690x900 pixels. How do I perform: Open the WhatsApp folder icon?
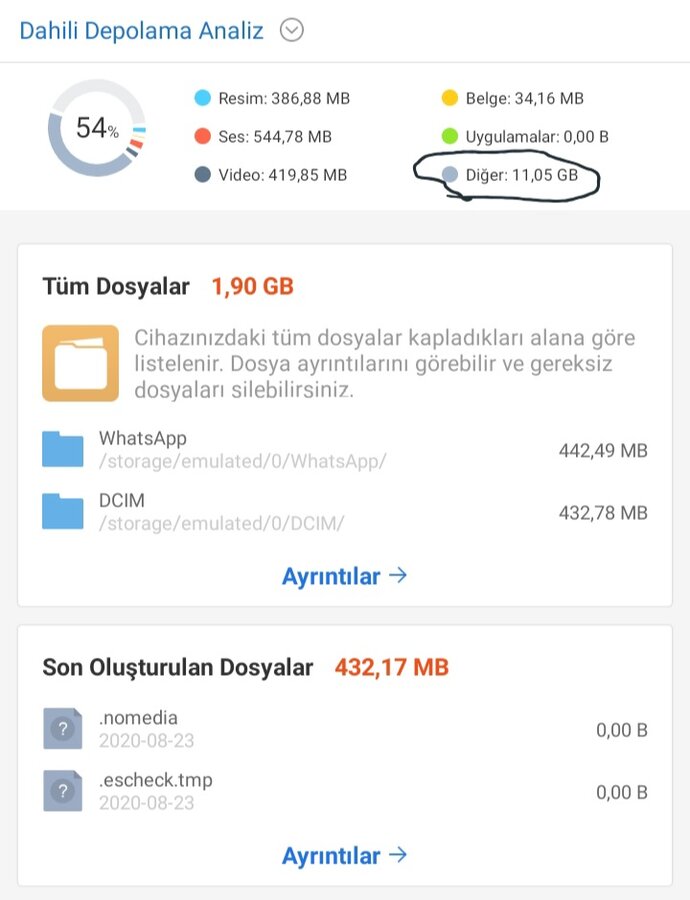point(63,450)
